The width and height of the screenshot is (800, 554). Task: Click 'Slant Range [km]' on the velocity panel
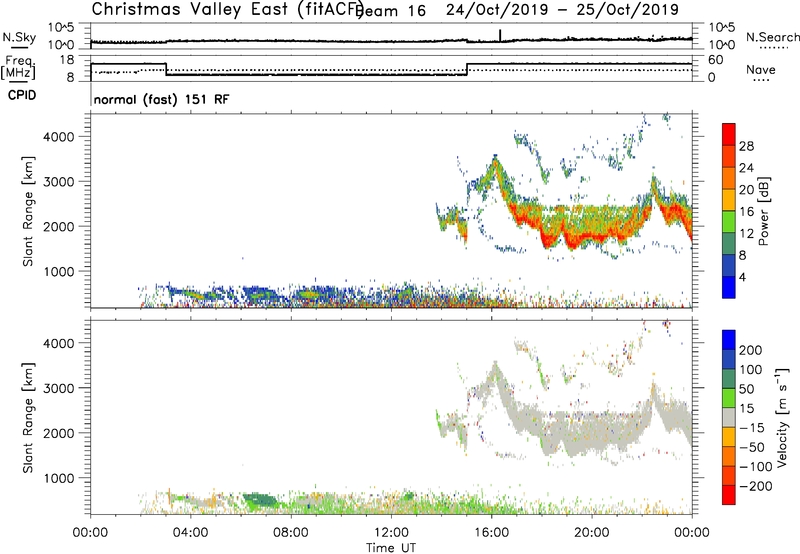pos(28,418)
